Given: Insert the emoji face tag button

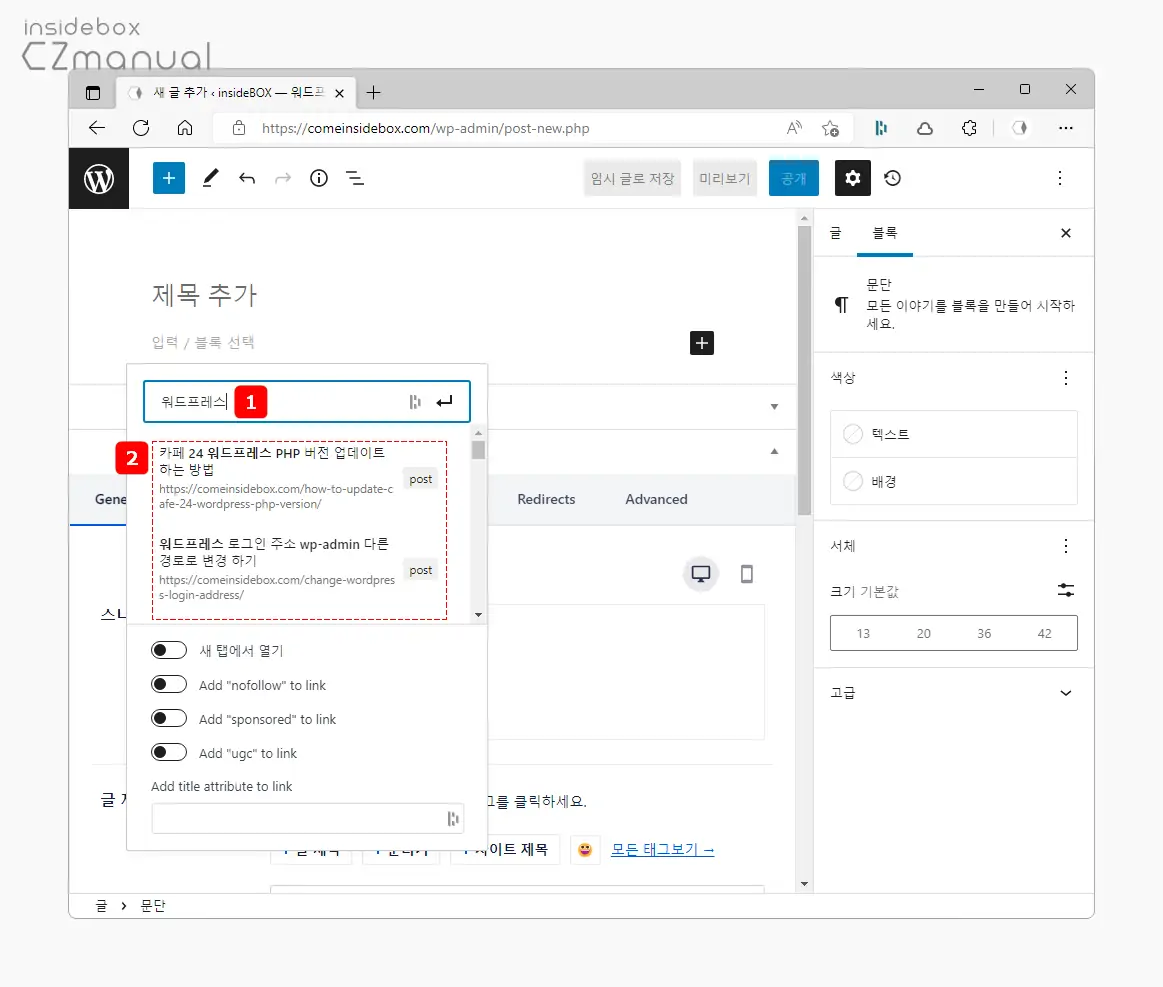Looking at the screenshot, I should click(585, 850).
